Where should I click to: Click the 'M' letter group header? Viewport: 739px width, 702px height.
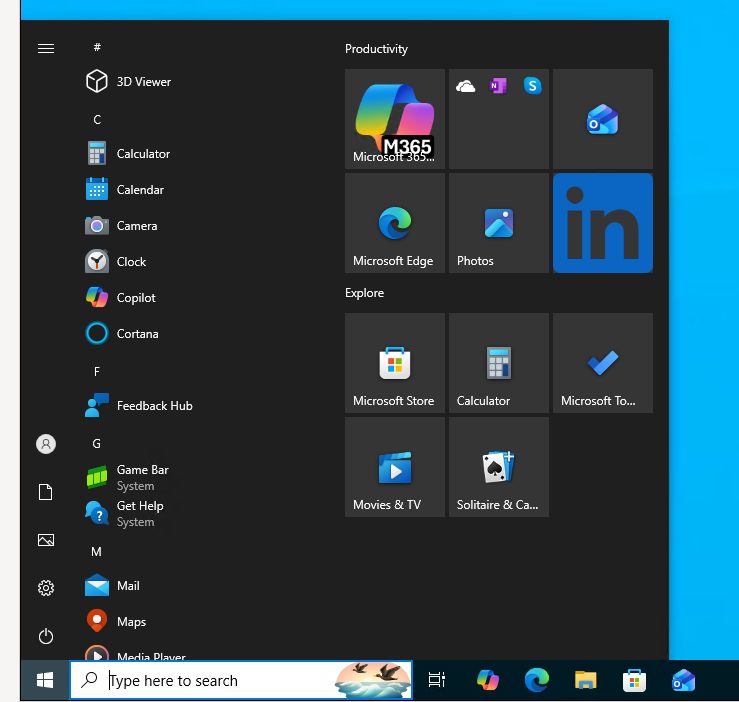97,552
